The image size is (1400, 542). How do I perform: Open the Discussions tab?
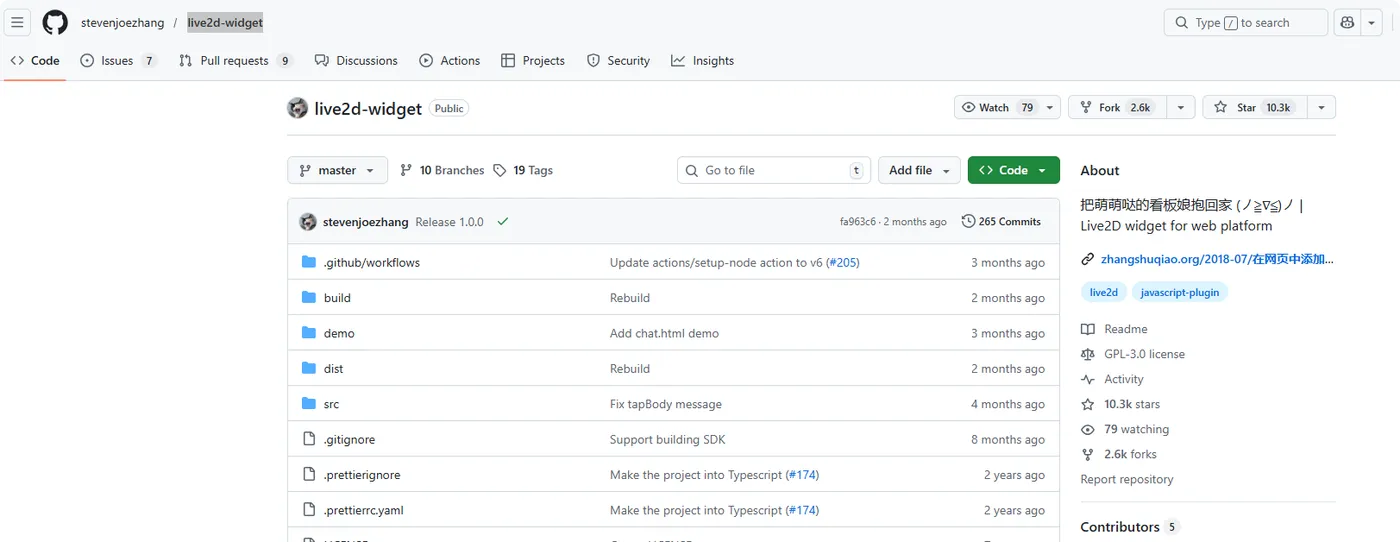[356, 61]
